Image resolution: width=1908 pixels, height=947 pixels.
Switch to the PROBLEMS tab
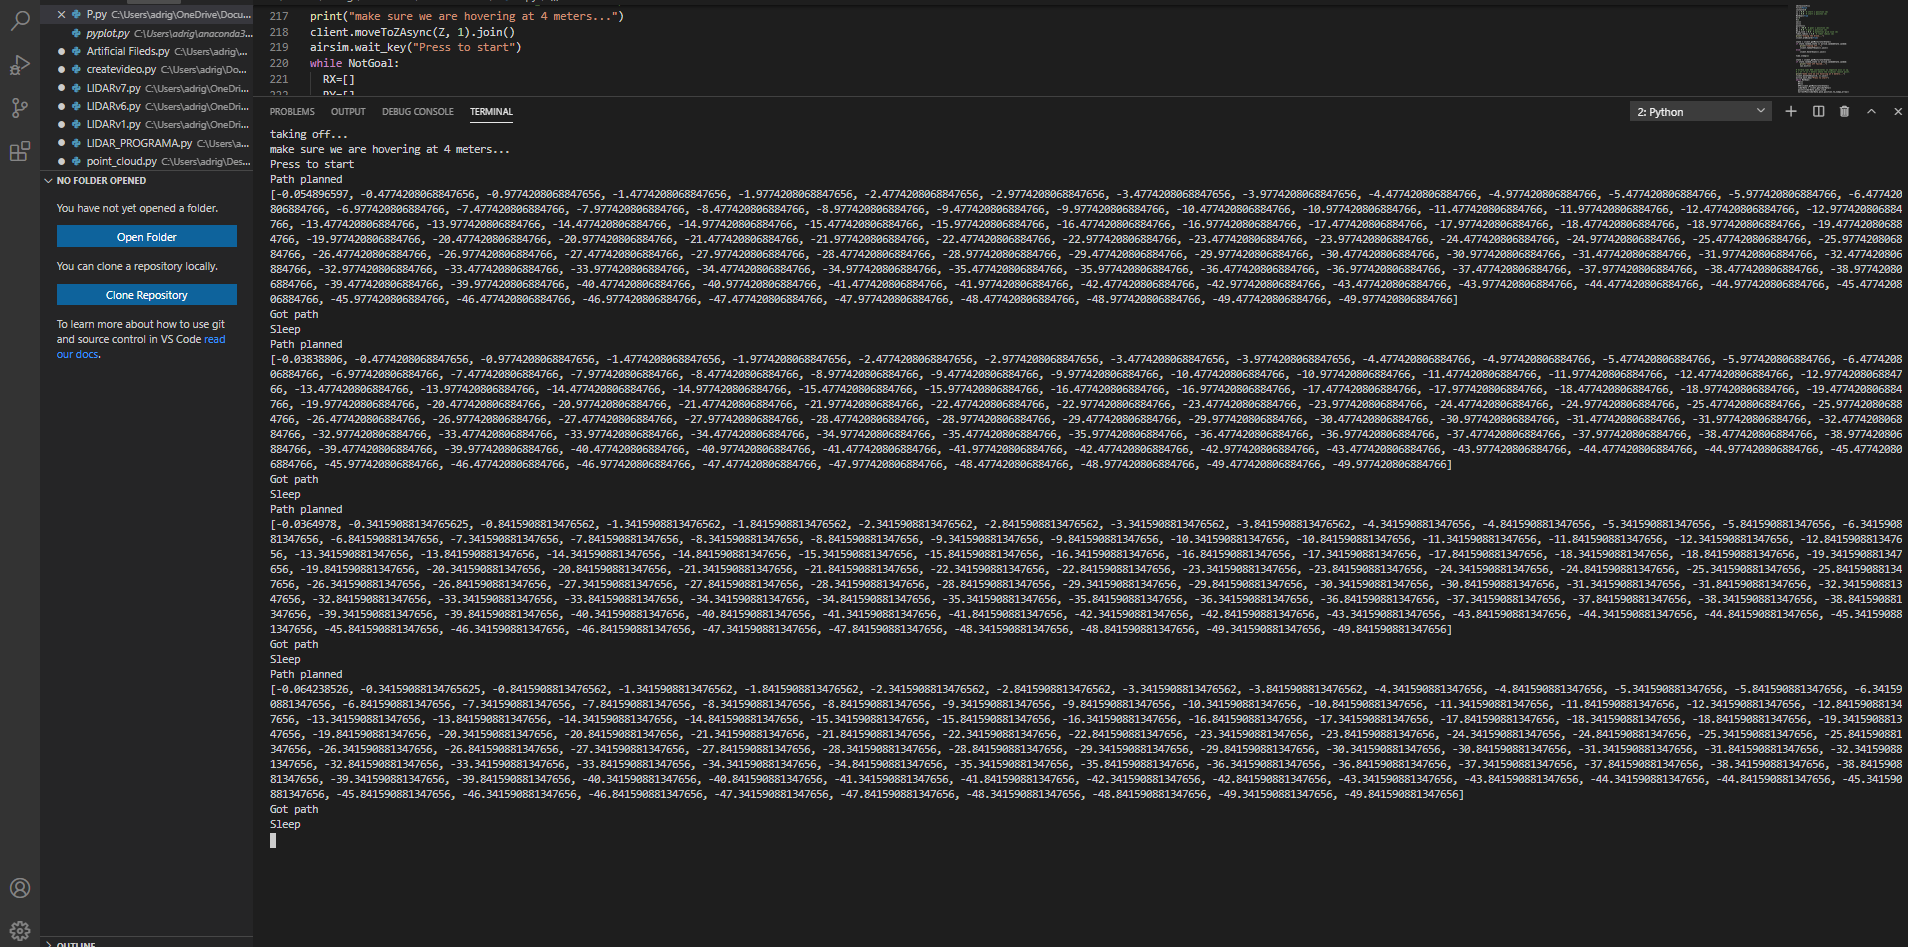(x=291, y=111)
